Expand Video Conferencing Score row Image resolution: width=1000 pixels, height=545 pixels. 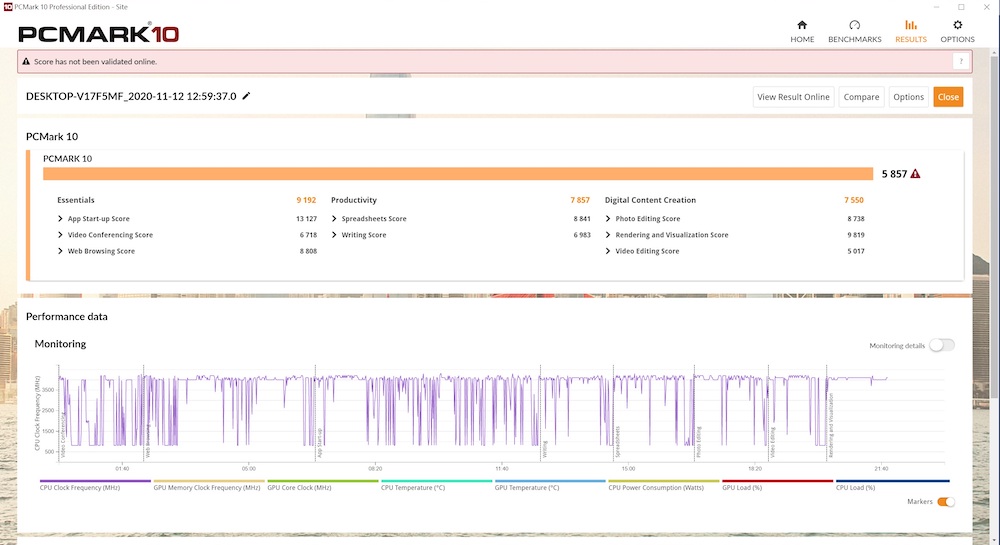(x=62, y=235)
